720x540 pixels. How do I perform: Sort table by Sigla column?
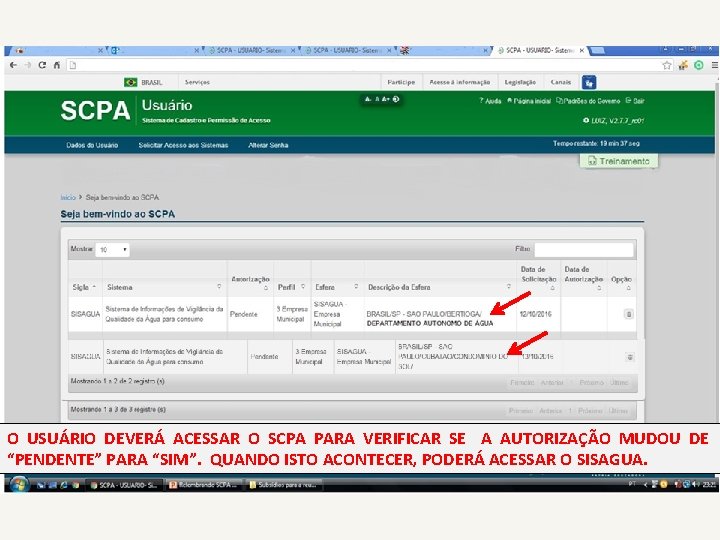(x=85, y=287)
